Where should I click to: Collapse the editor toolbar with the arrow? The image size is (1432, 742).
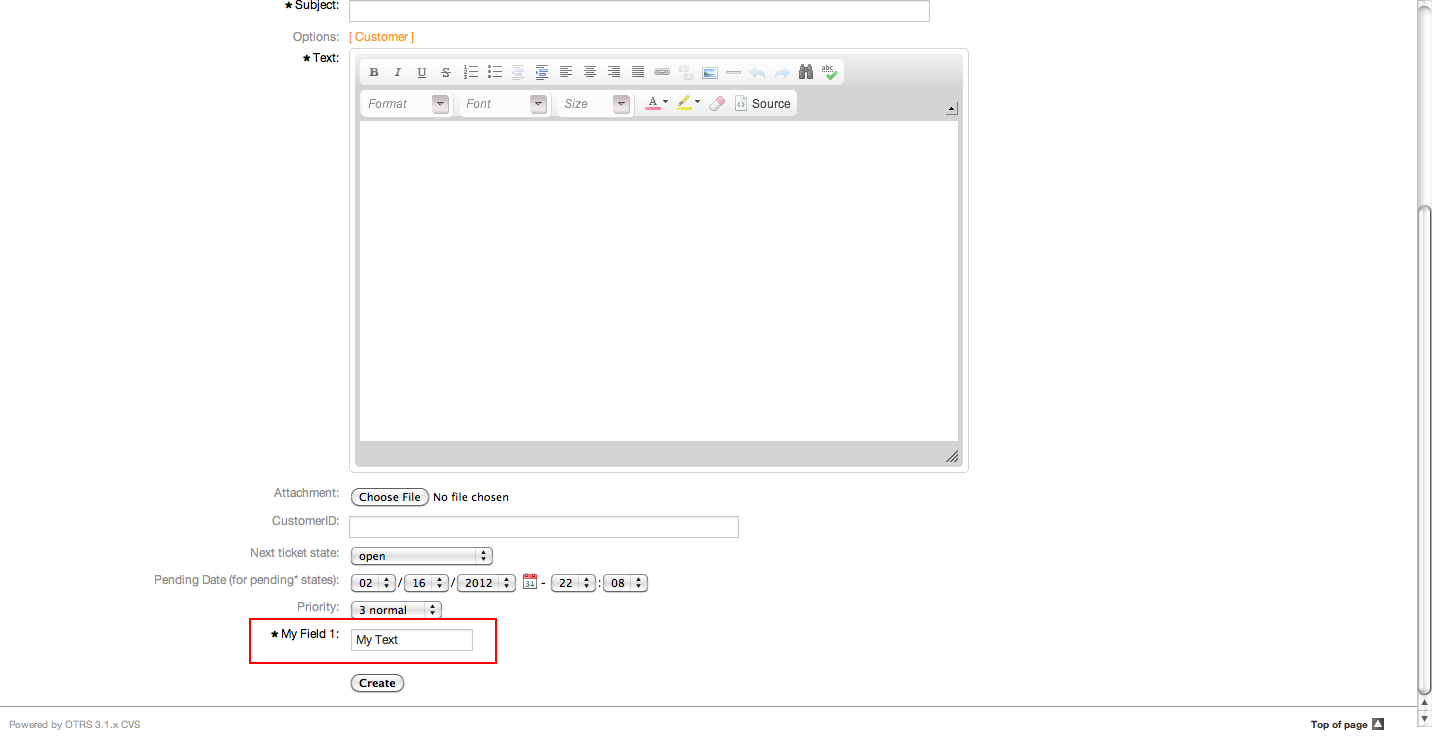click(x=951, y=109)
